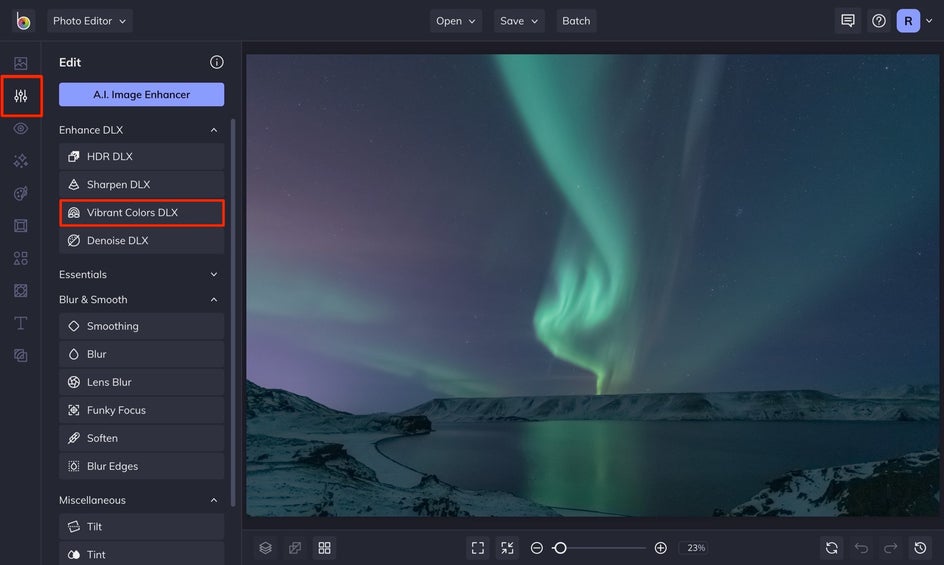The width and height of the screenshot is (944, 565).
Task: Open the Photo Editor dropdown
Action: [x=89, y=20]
